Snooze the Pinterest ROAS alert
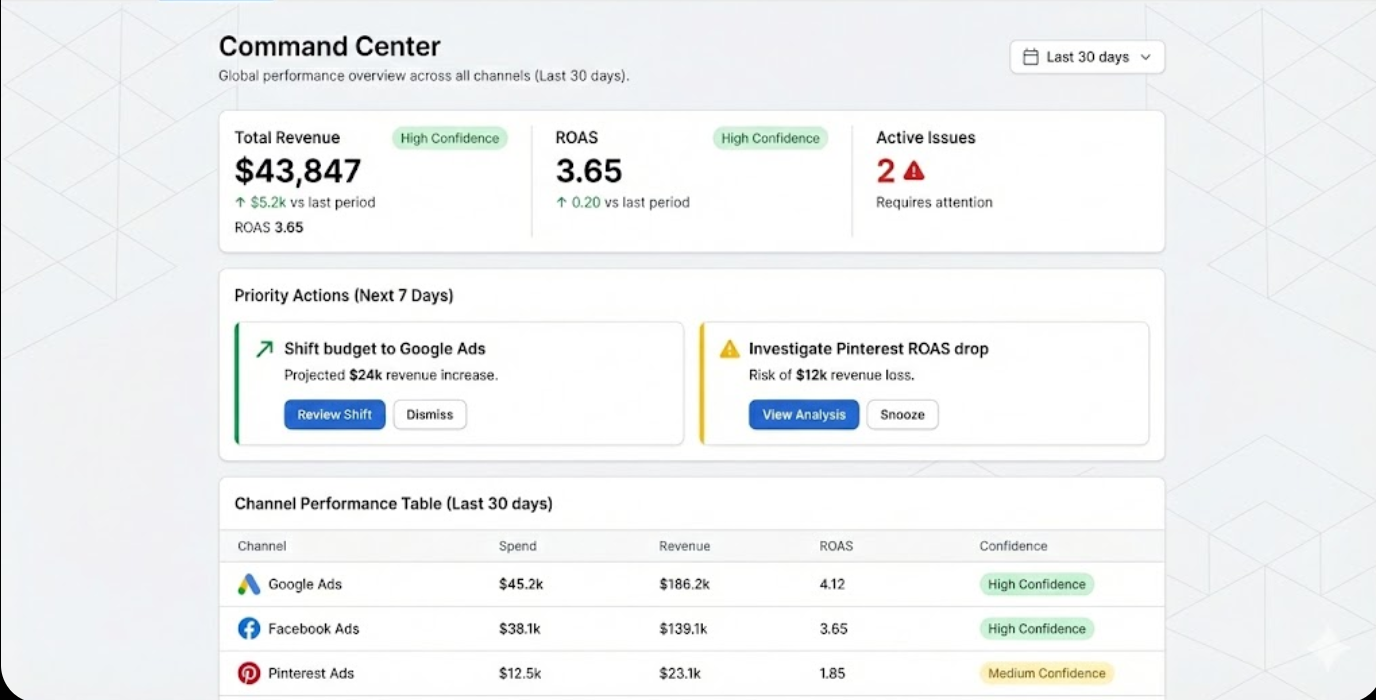This screenshot has width=1376, height=700. tap(902, 415)
